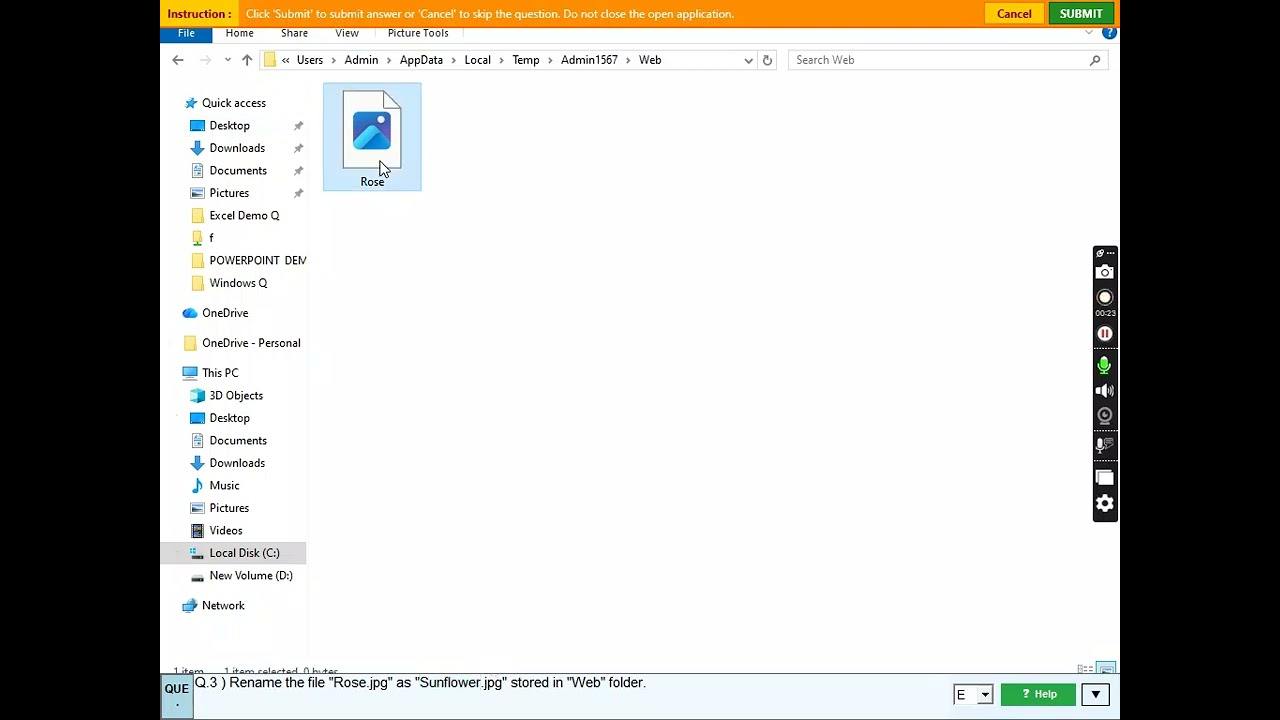This screenshot has height=720, width=1280.
Task: Take a screenshot with recorder camera icon
Action: click(x=1105, y=272)
